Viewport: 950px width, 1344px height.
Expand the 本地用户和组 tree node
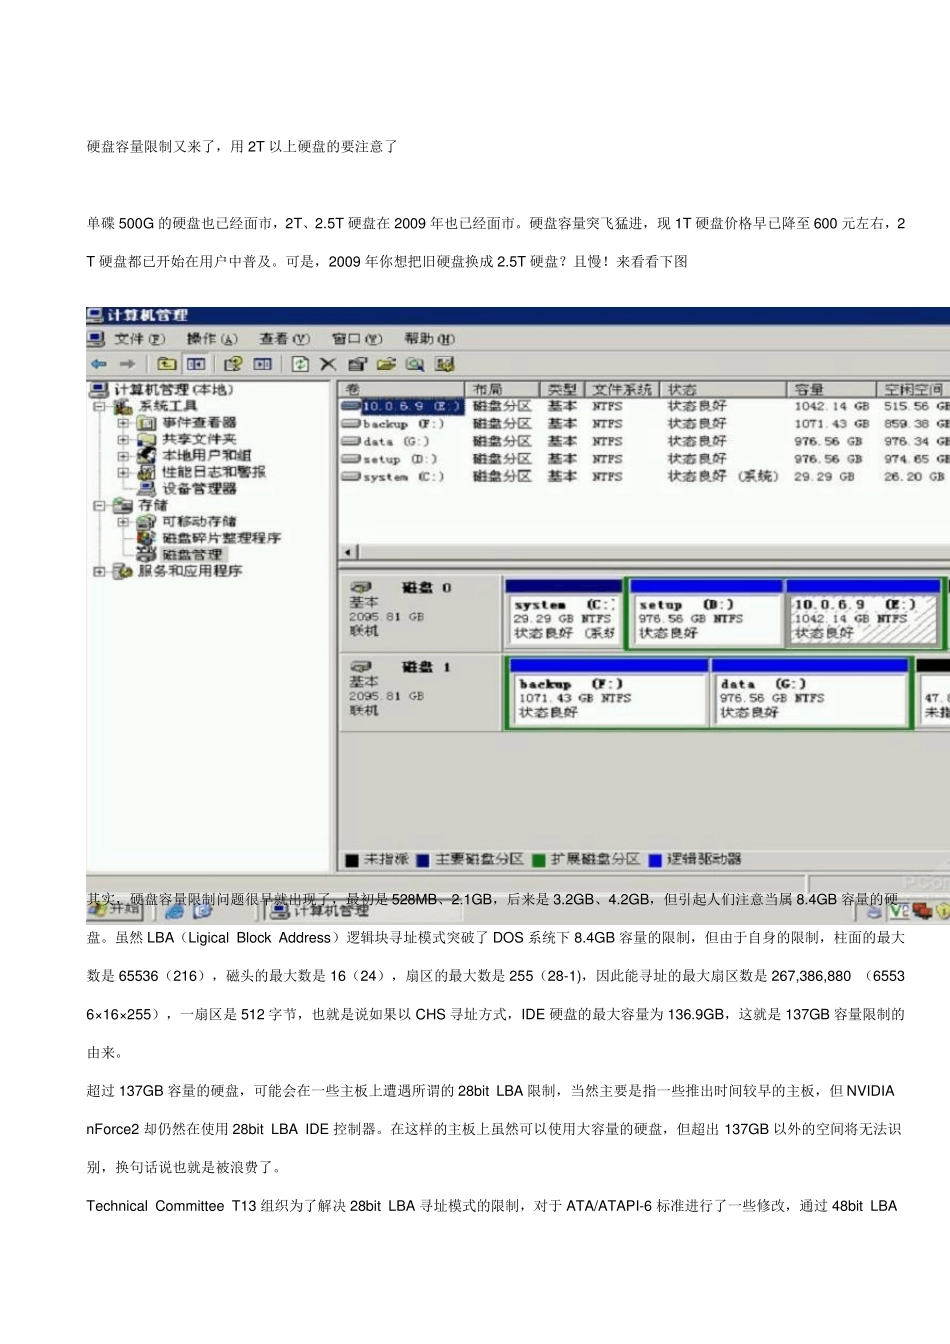[x=123, y=455]
